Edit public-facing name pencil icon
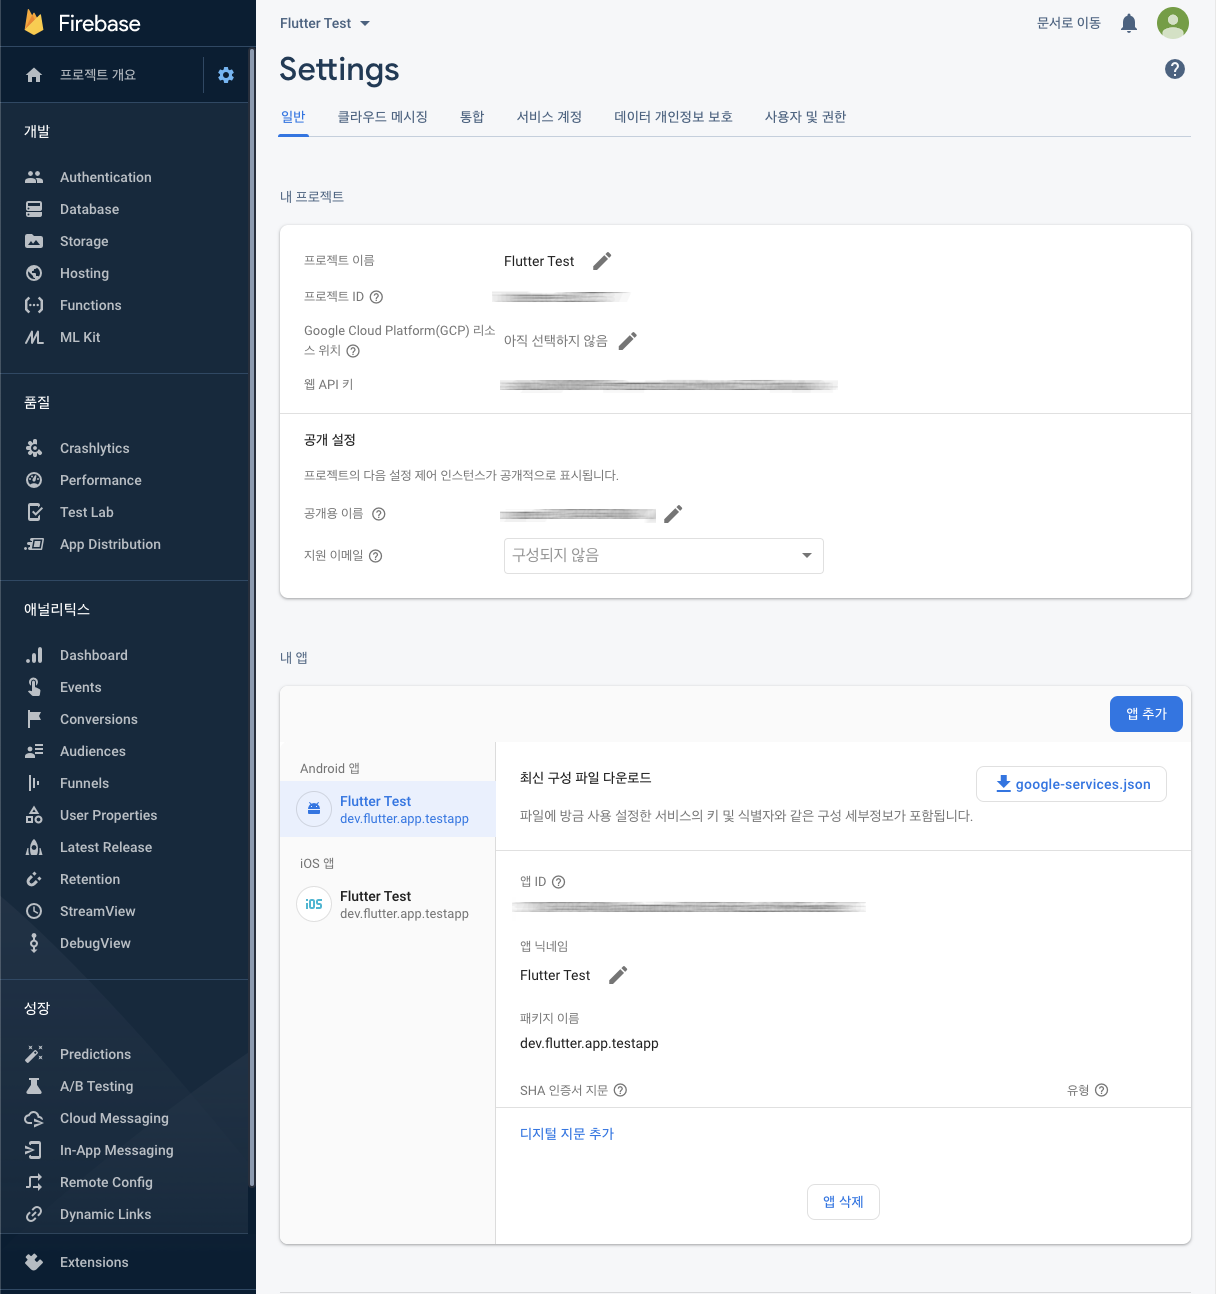Image resolution: width=1216 pixels, height=1294 pixels. point(674,514)
